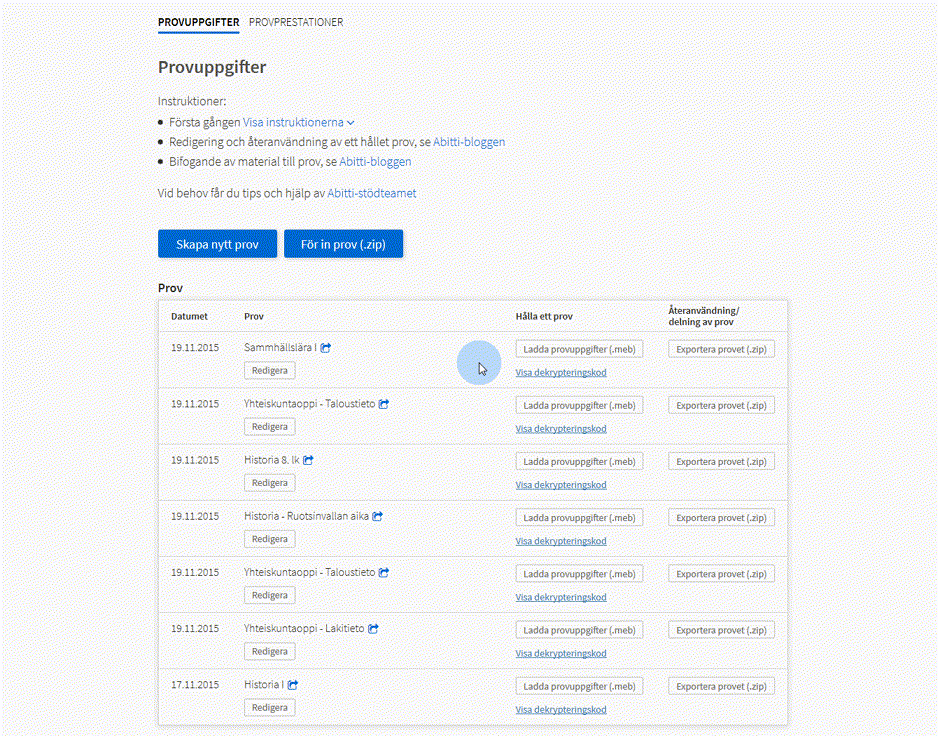The width and height of the screenshot is (938, 736).
Task: Open share icon next to Historia 8. lk
Action: click(x=308, y=460)
